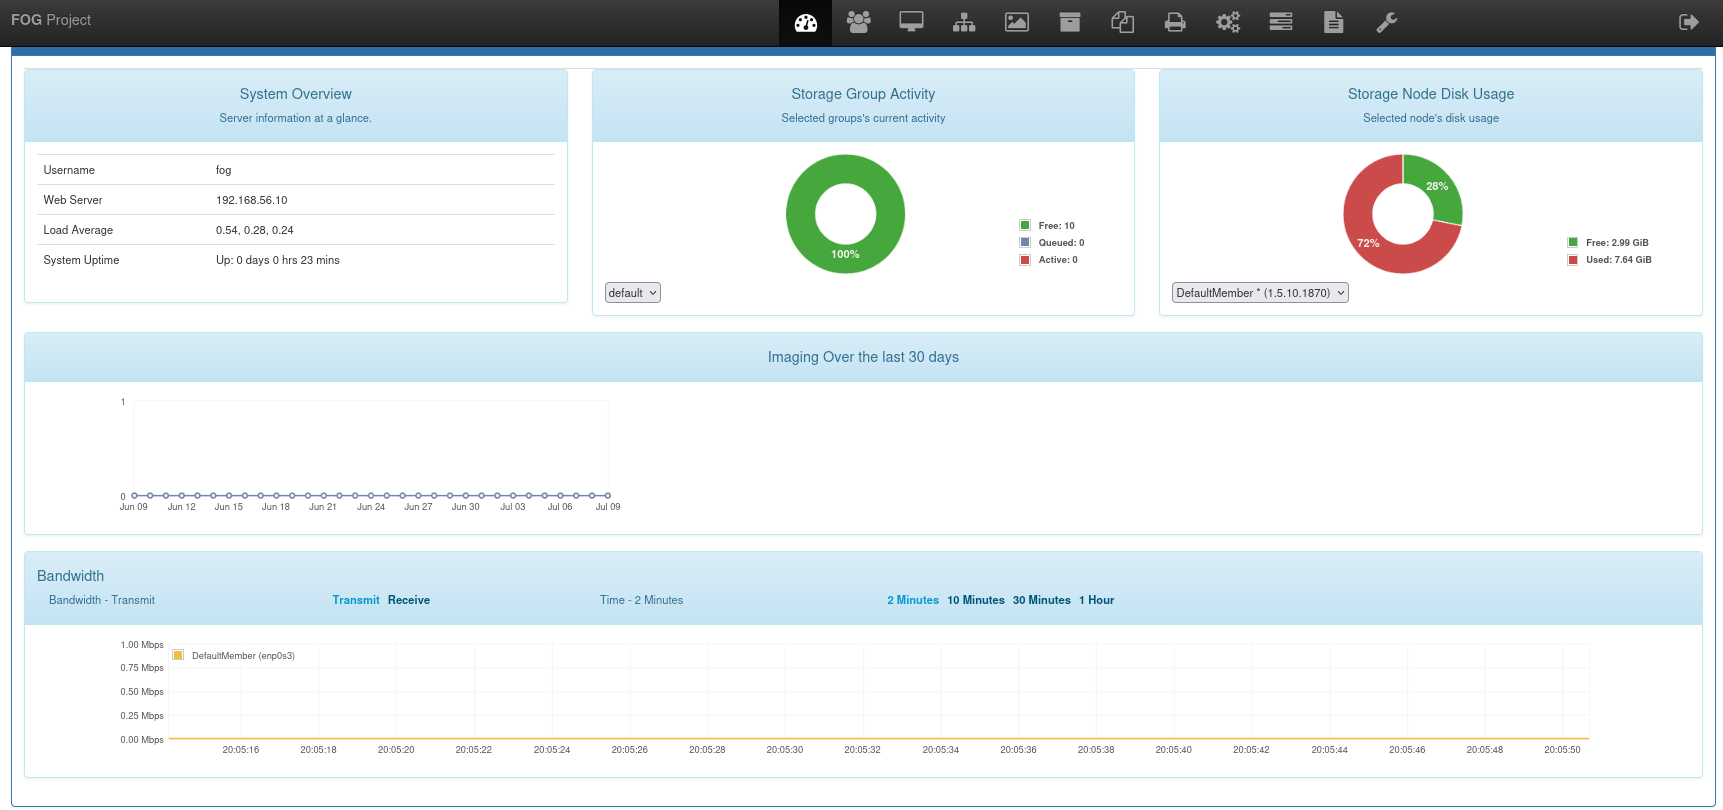
Task: Open the FOG Configuration wrench icon
Action: click(1387, 22)
